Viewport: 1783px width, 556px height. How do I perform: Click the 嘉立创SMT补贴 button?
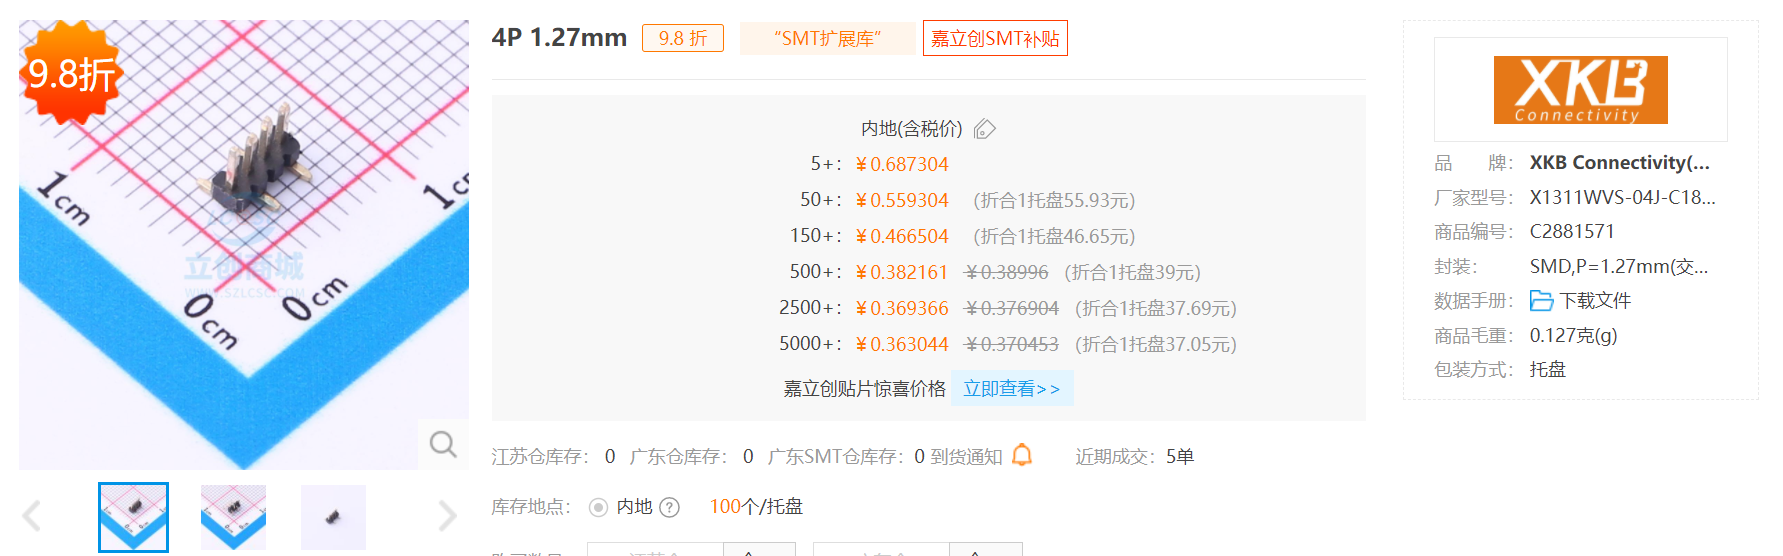[995, 38]
